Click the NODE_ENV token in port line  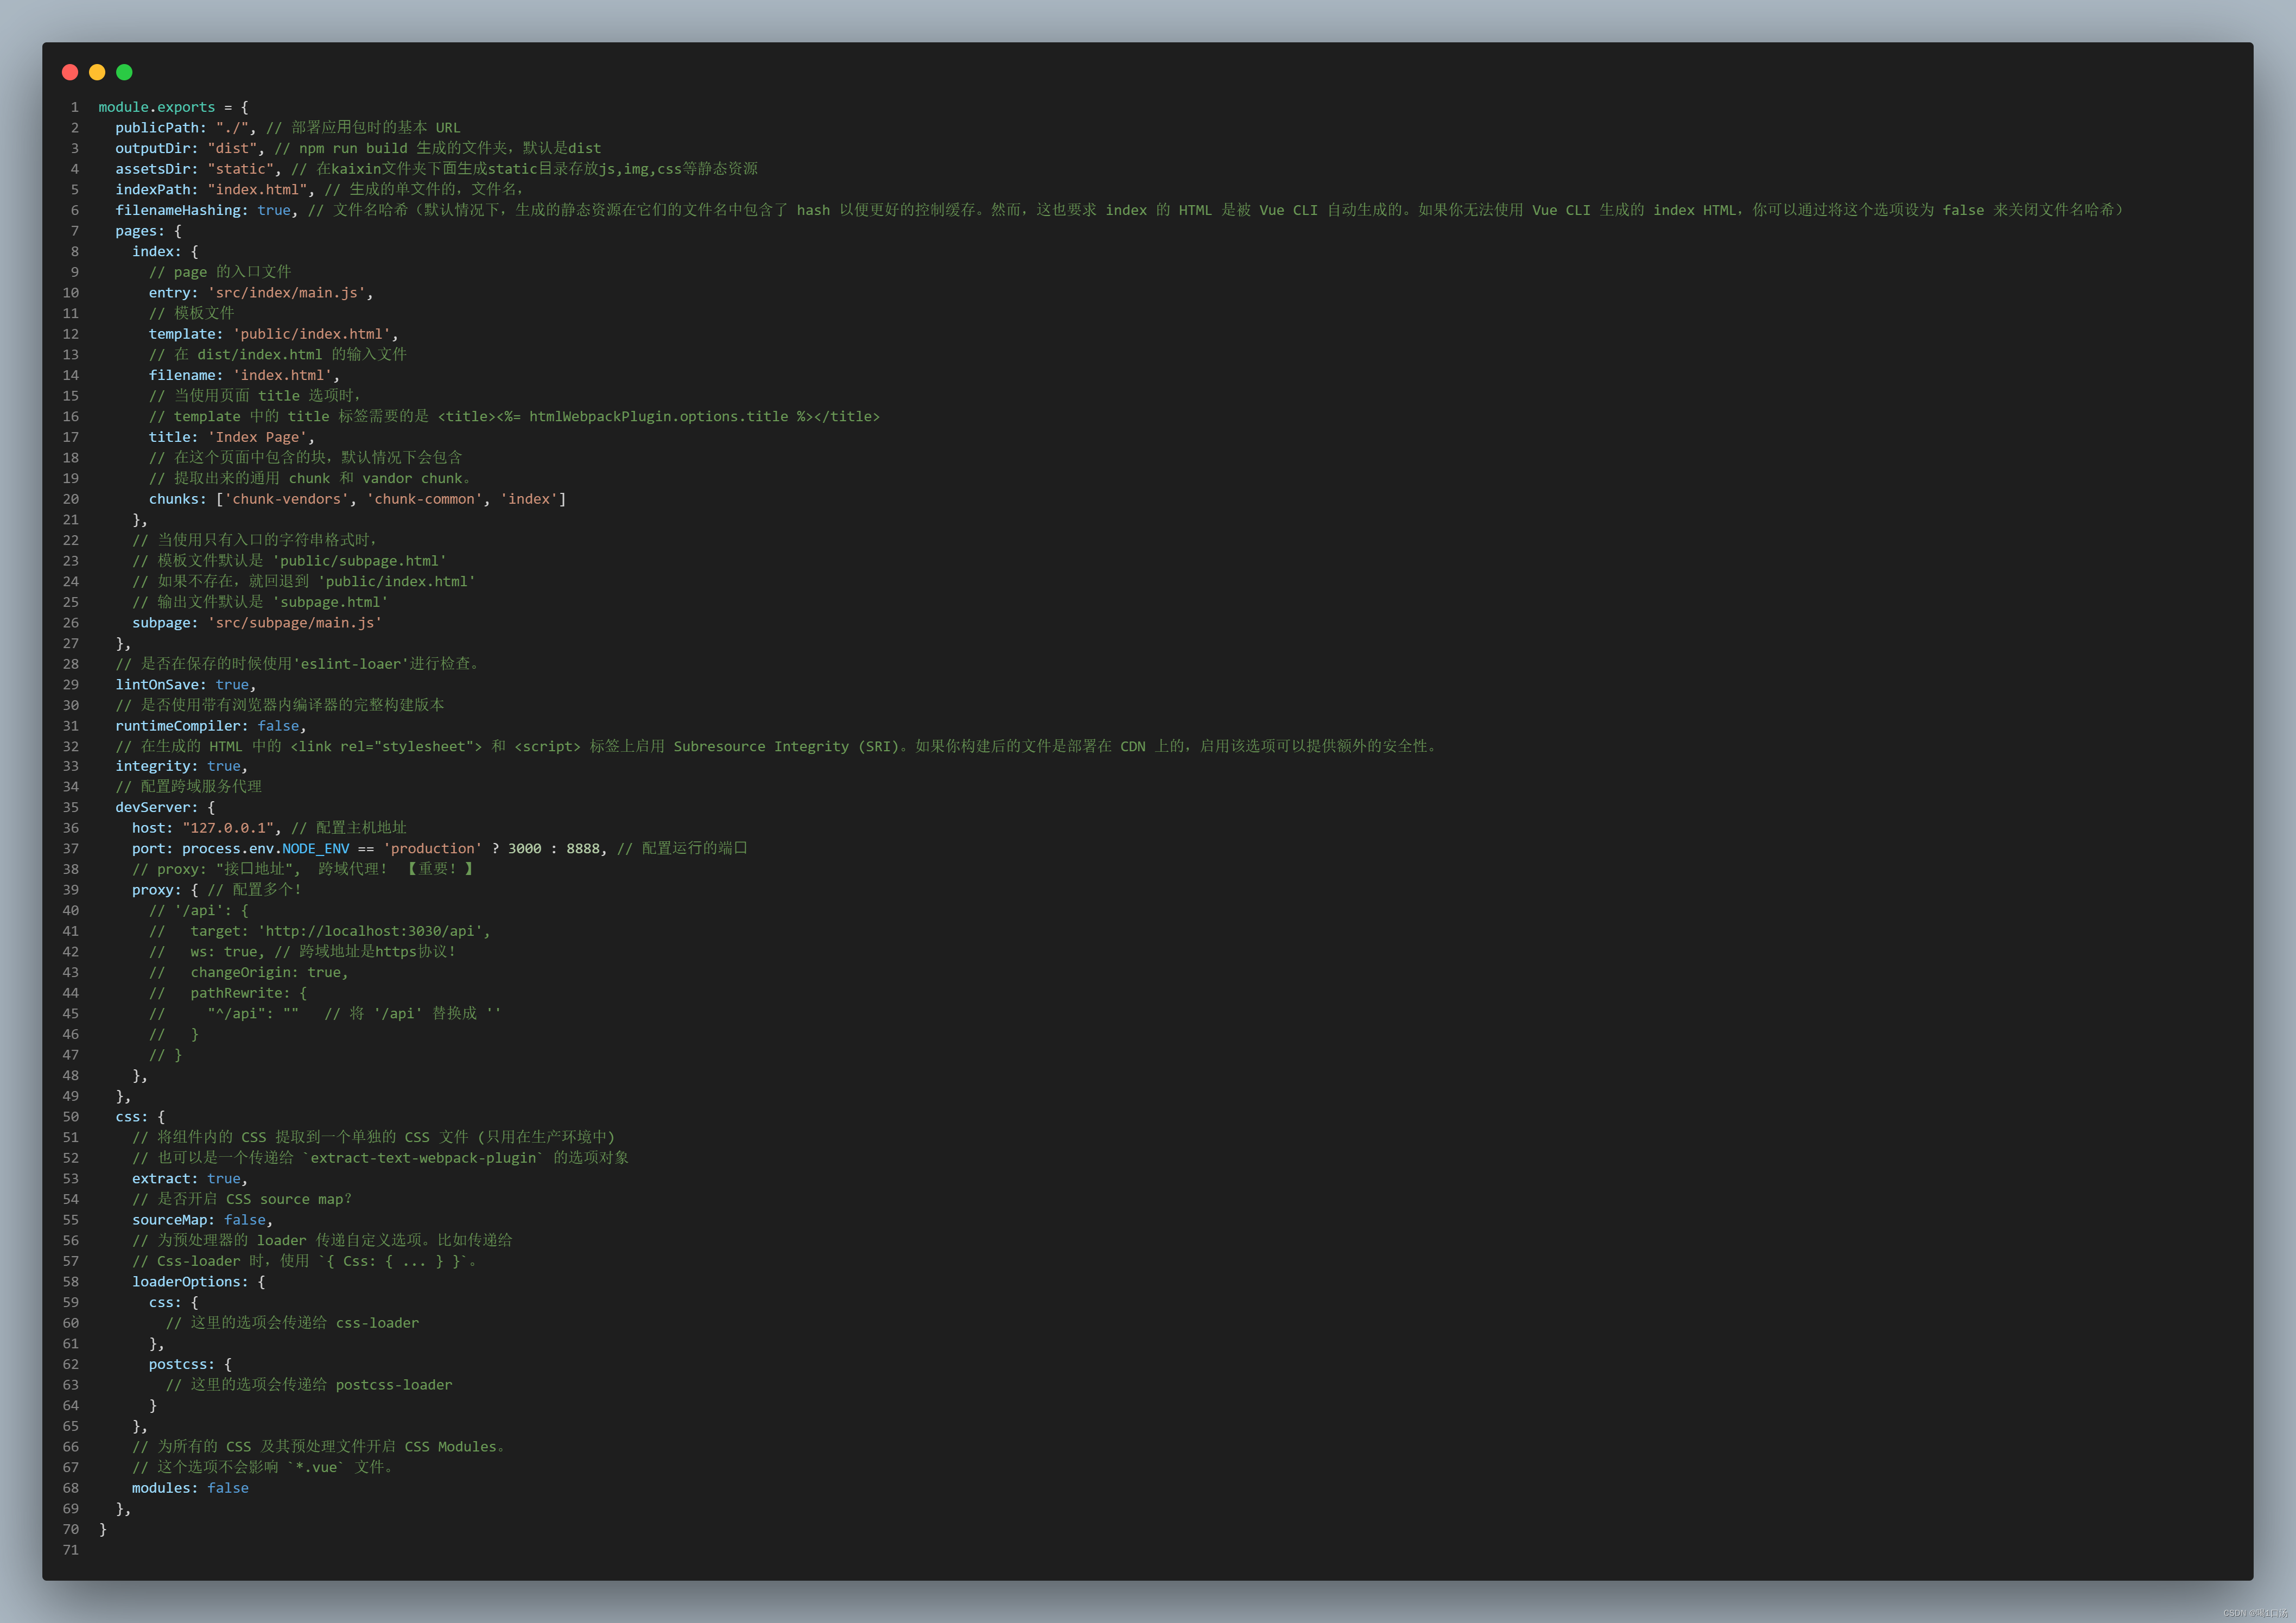click(x=315, y=848)
